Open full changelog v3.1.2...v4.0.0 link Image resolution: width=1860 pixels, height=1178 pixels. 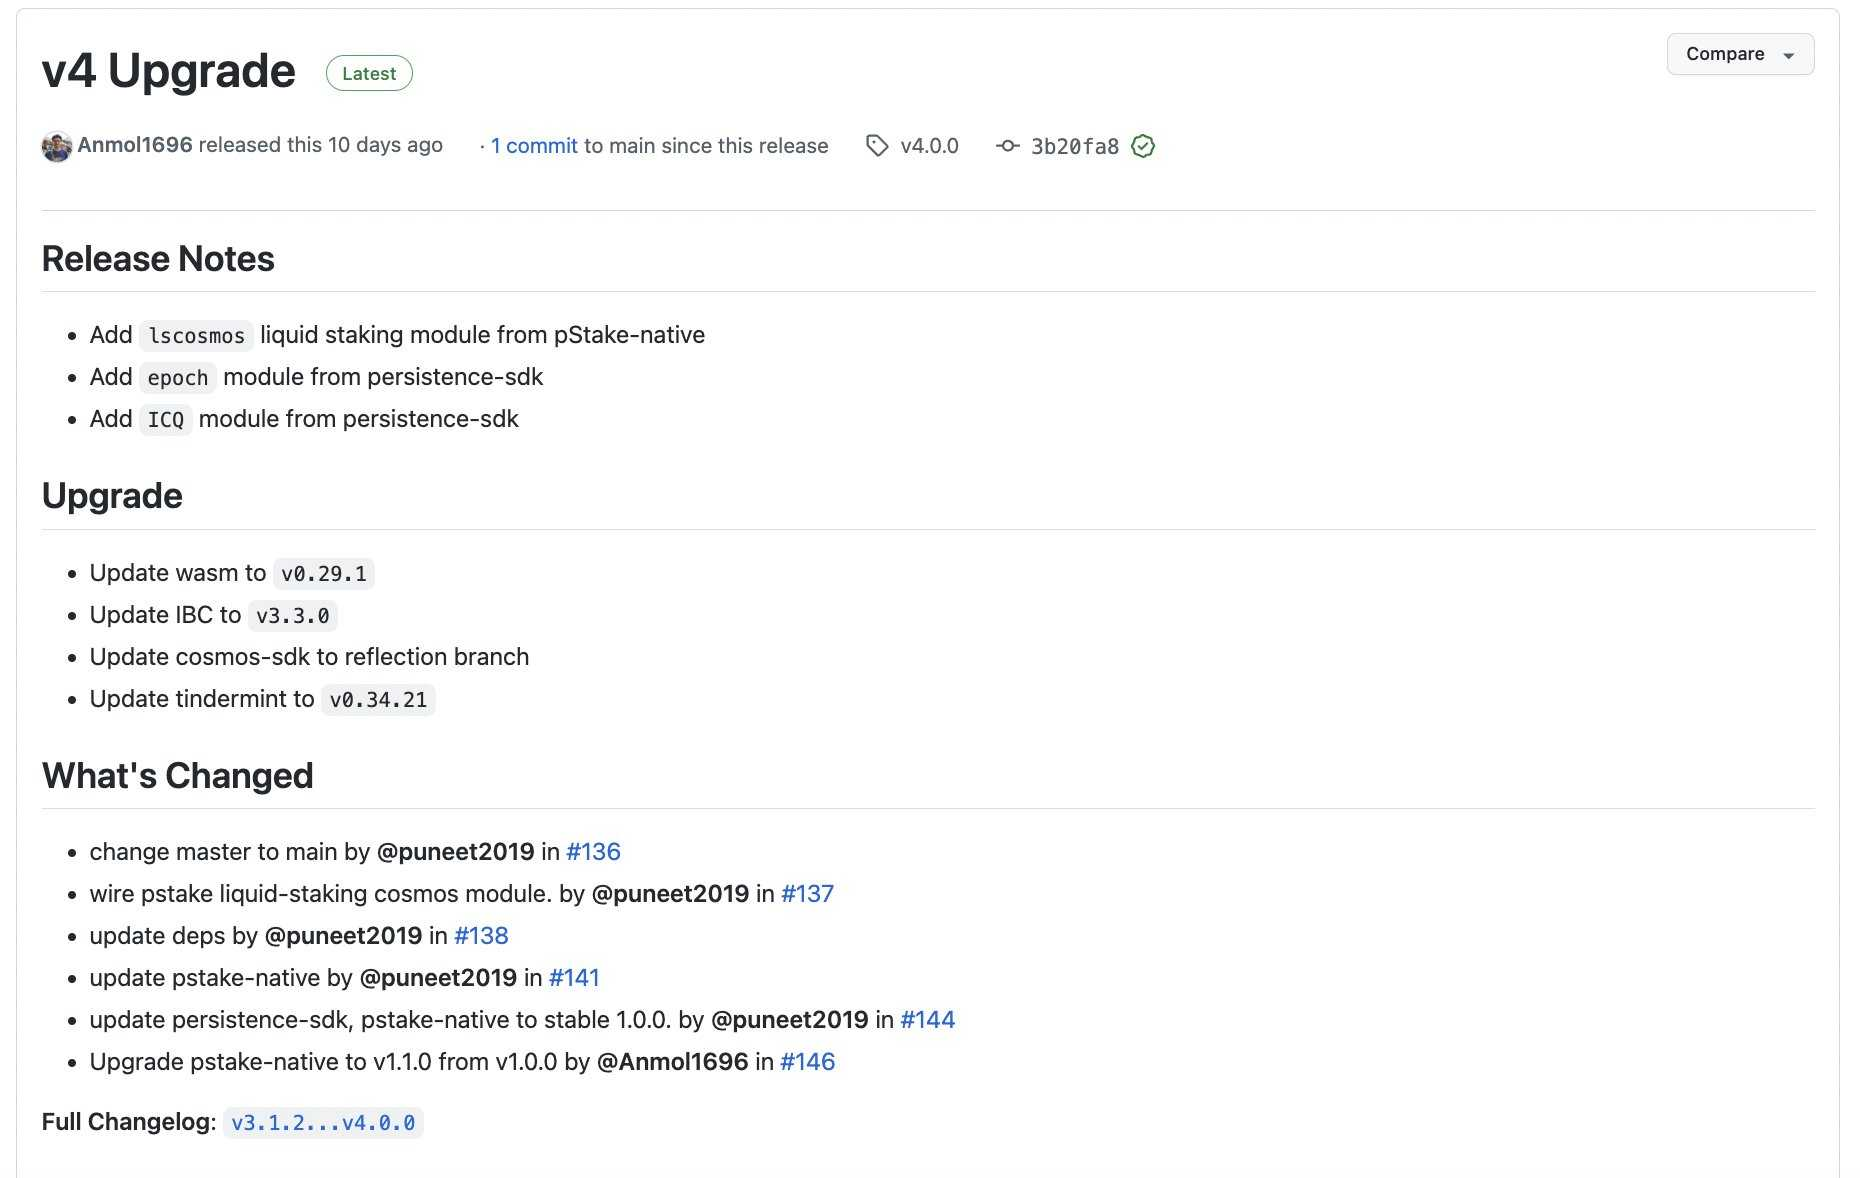click(323, 1123)
